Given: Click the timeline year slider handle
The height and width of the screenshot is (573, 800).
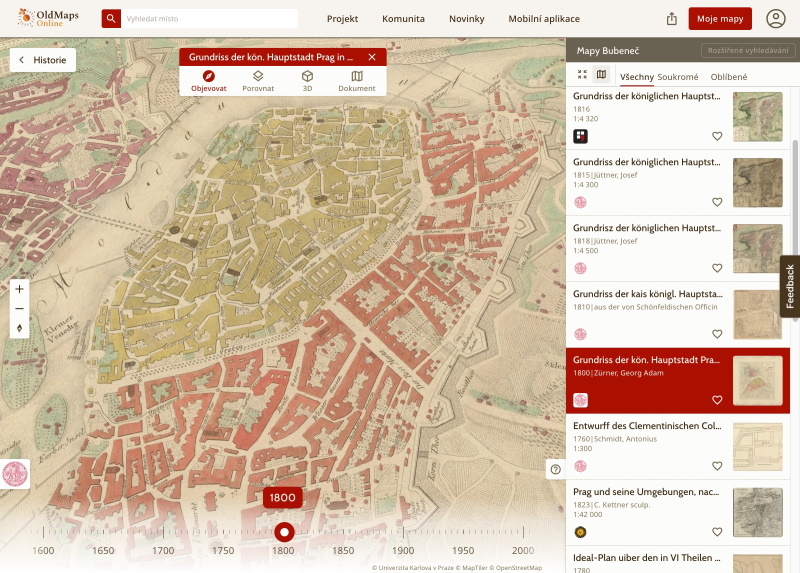Looking at the screenshot, I should pos(284,531).
